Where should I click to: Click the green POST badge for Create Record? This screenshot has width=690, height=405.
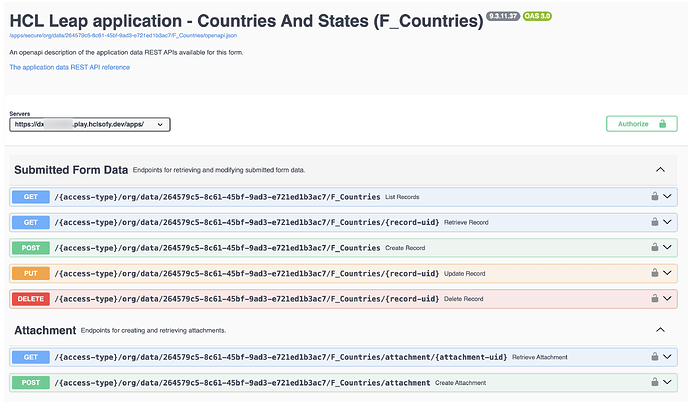[x=30, y=247]
